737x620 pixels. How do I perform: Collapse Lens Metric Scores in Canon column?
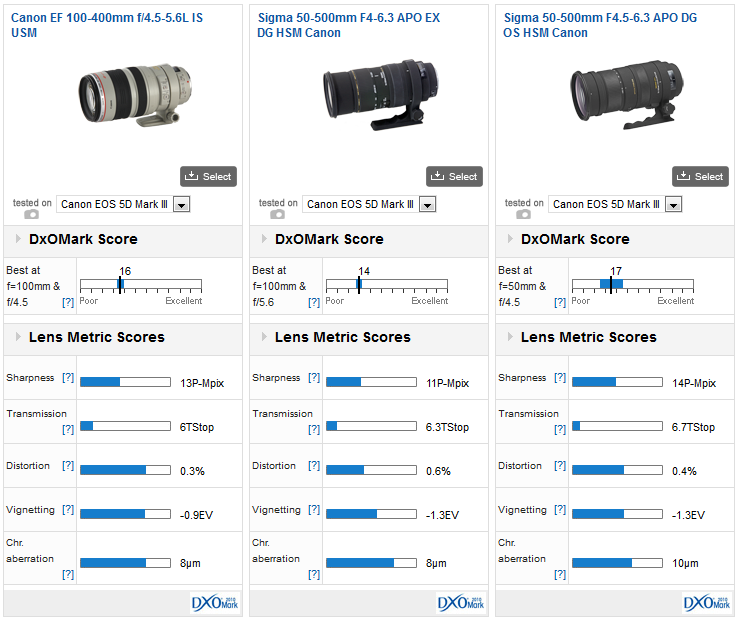click(18, 337)
